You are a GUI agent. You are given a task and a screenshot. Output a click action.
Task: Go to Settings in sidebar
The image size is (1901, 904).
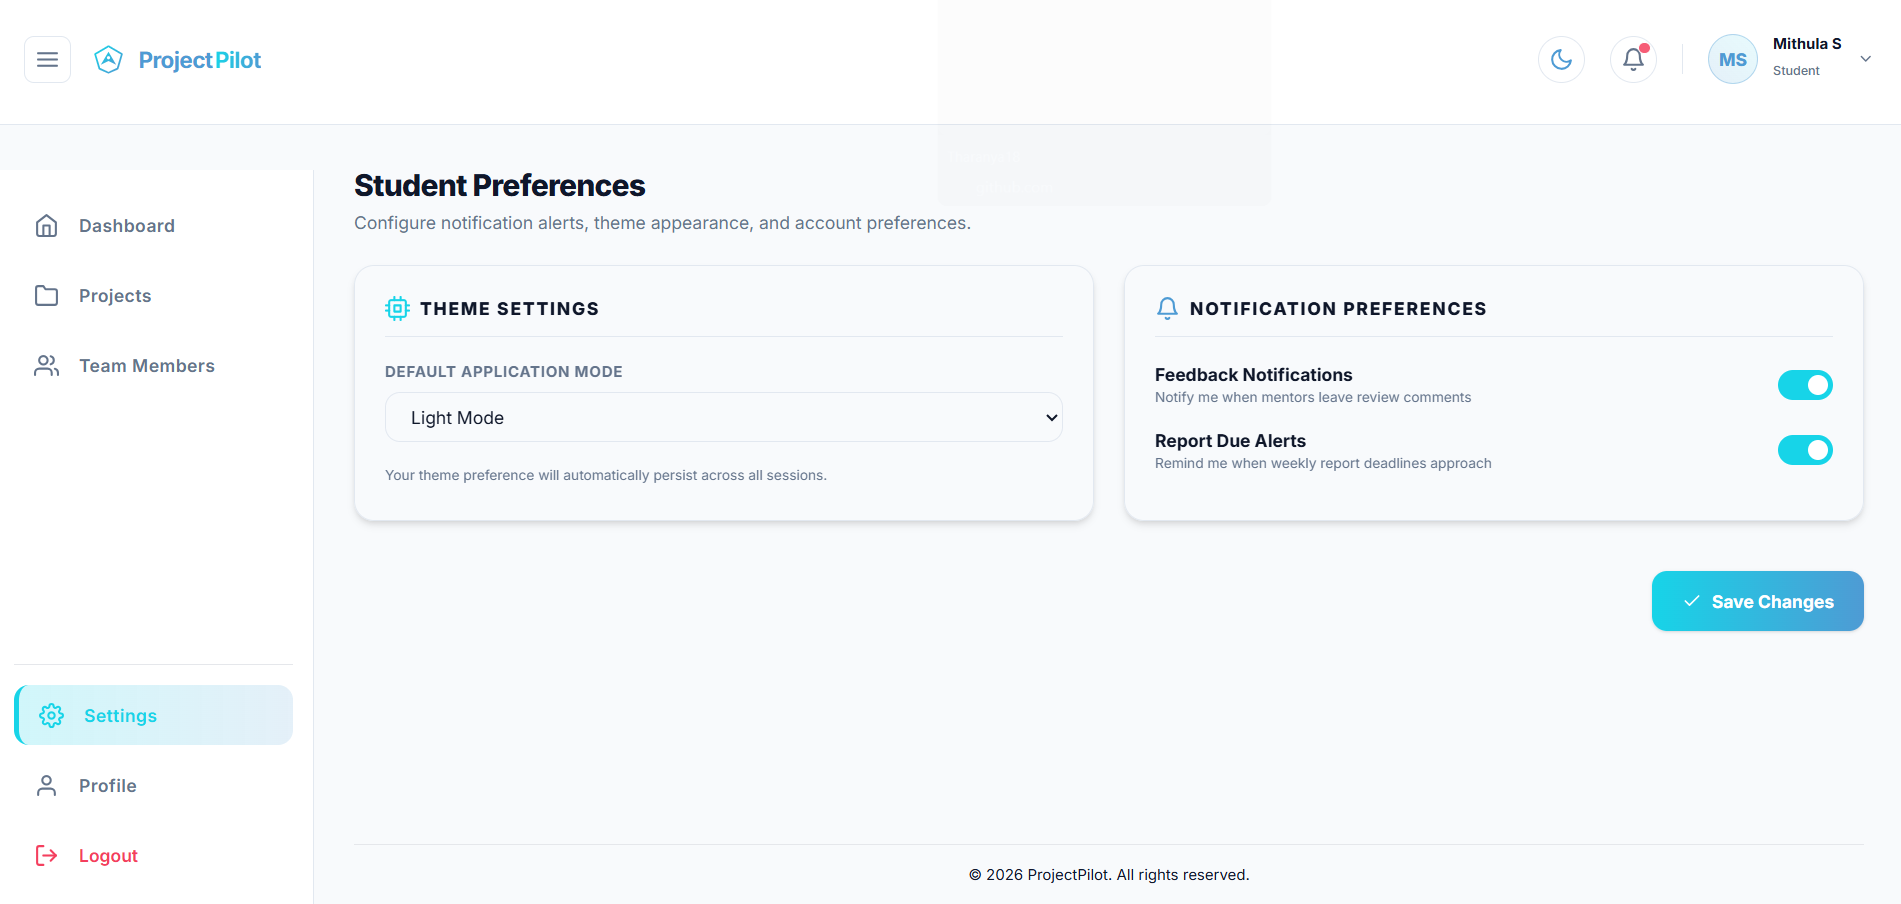(x=154, y=715)
